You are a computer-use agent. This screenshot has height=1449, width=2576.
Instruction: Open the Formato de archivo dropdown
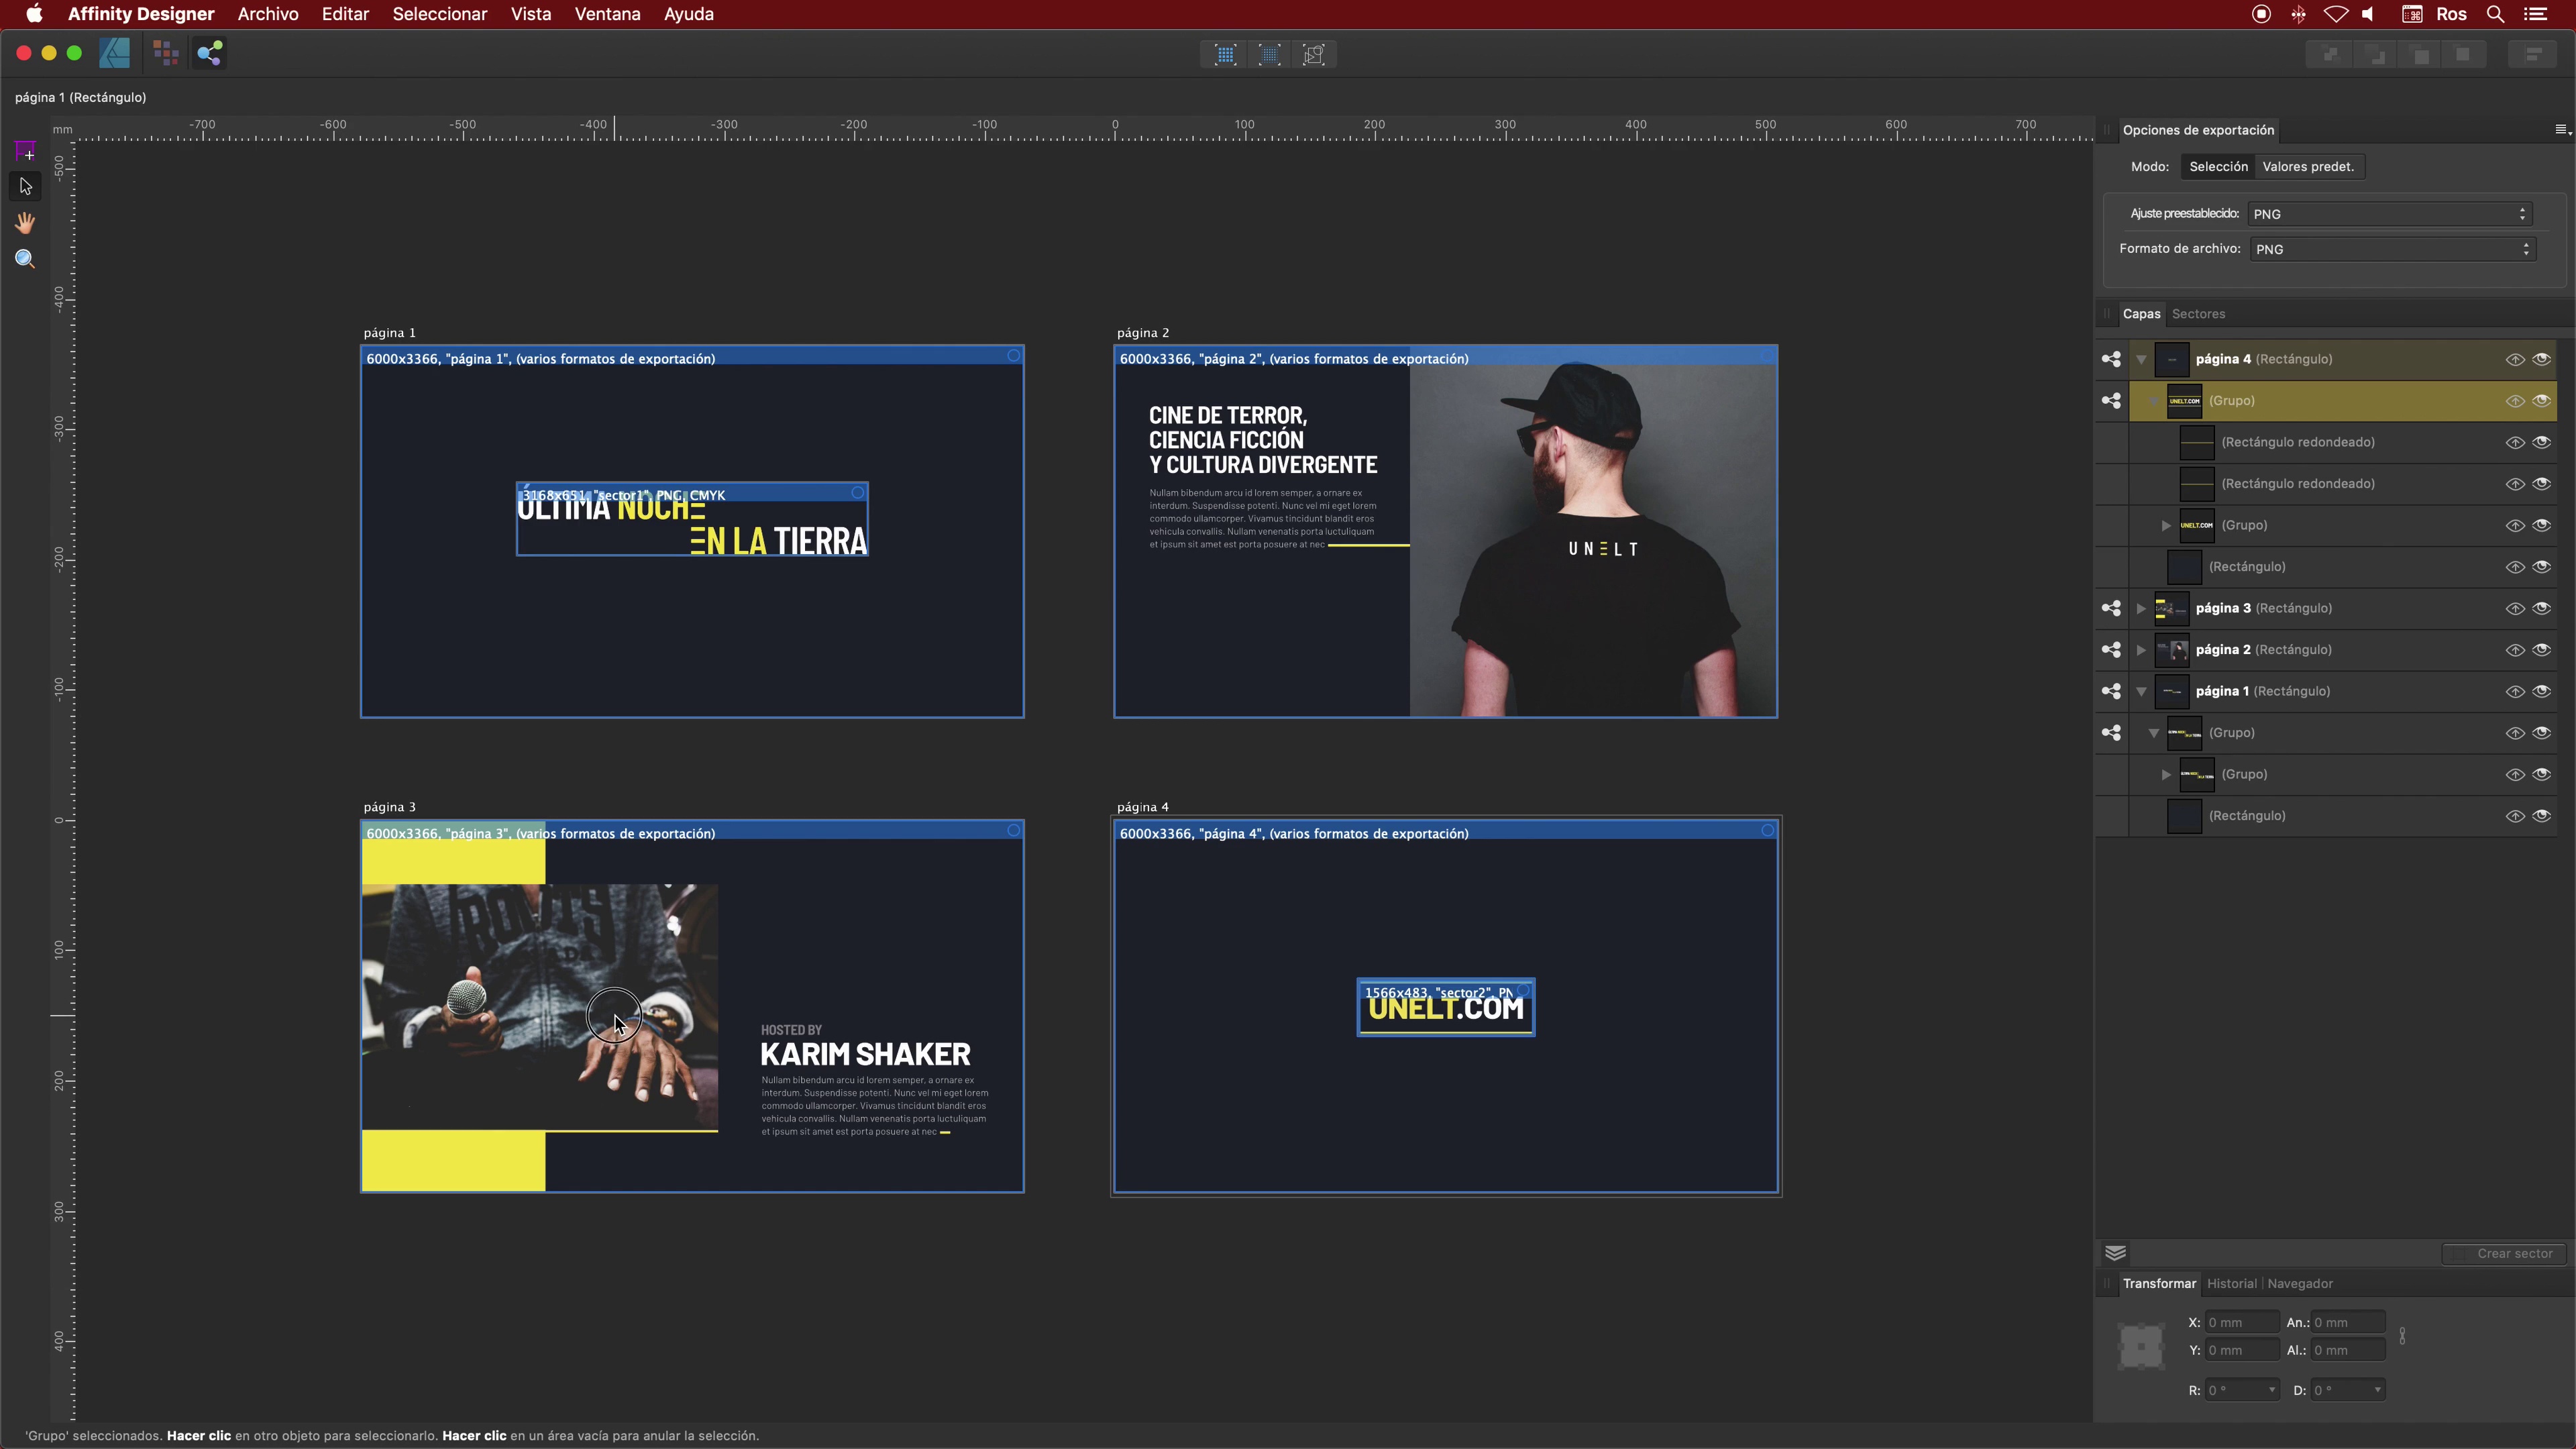click(x=2393, y=249)
